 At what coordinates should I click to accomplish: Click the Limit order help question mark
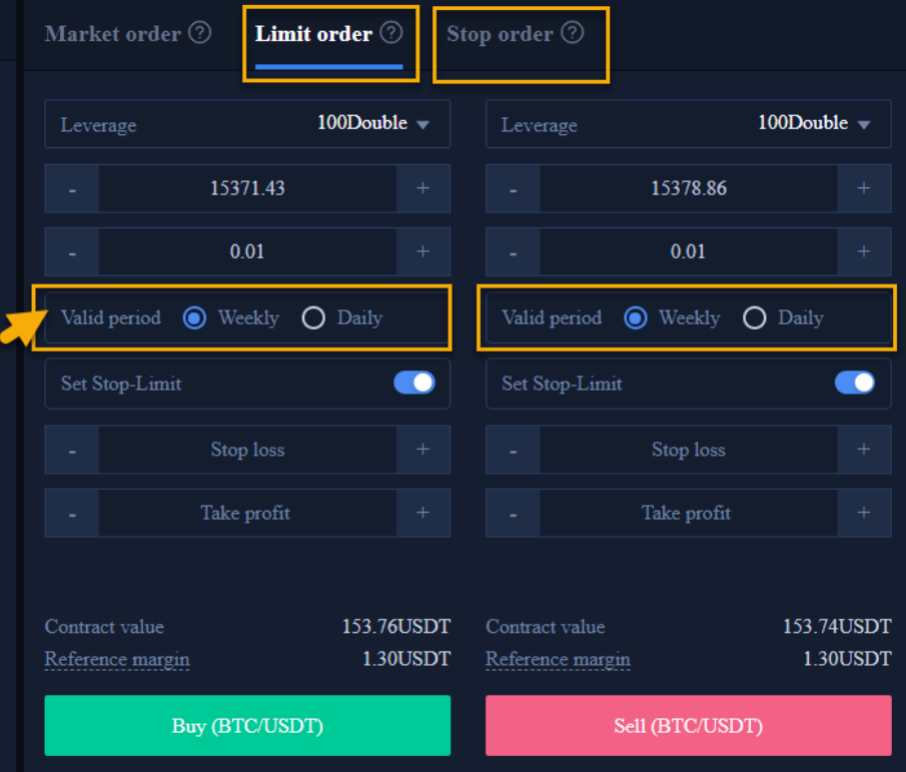click(391, 32)
